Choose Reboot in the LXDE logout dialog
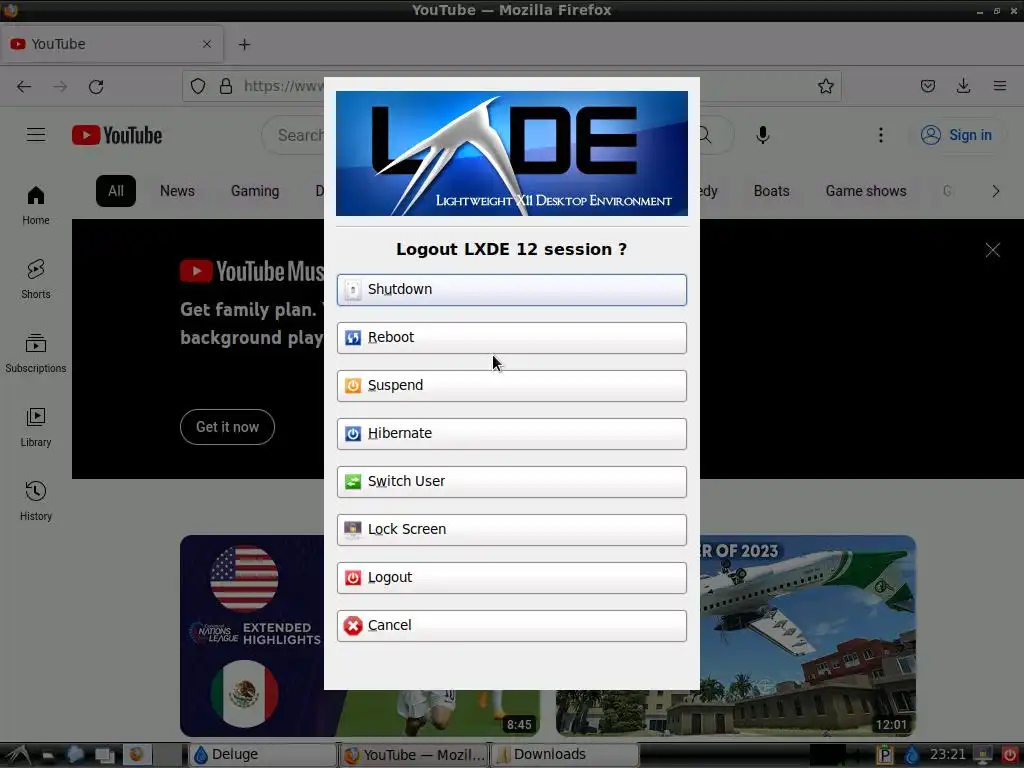The width and height of the screenshot is (1024, 768). click(511, 338)
